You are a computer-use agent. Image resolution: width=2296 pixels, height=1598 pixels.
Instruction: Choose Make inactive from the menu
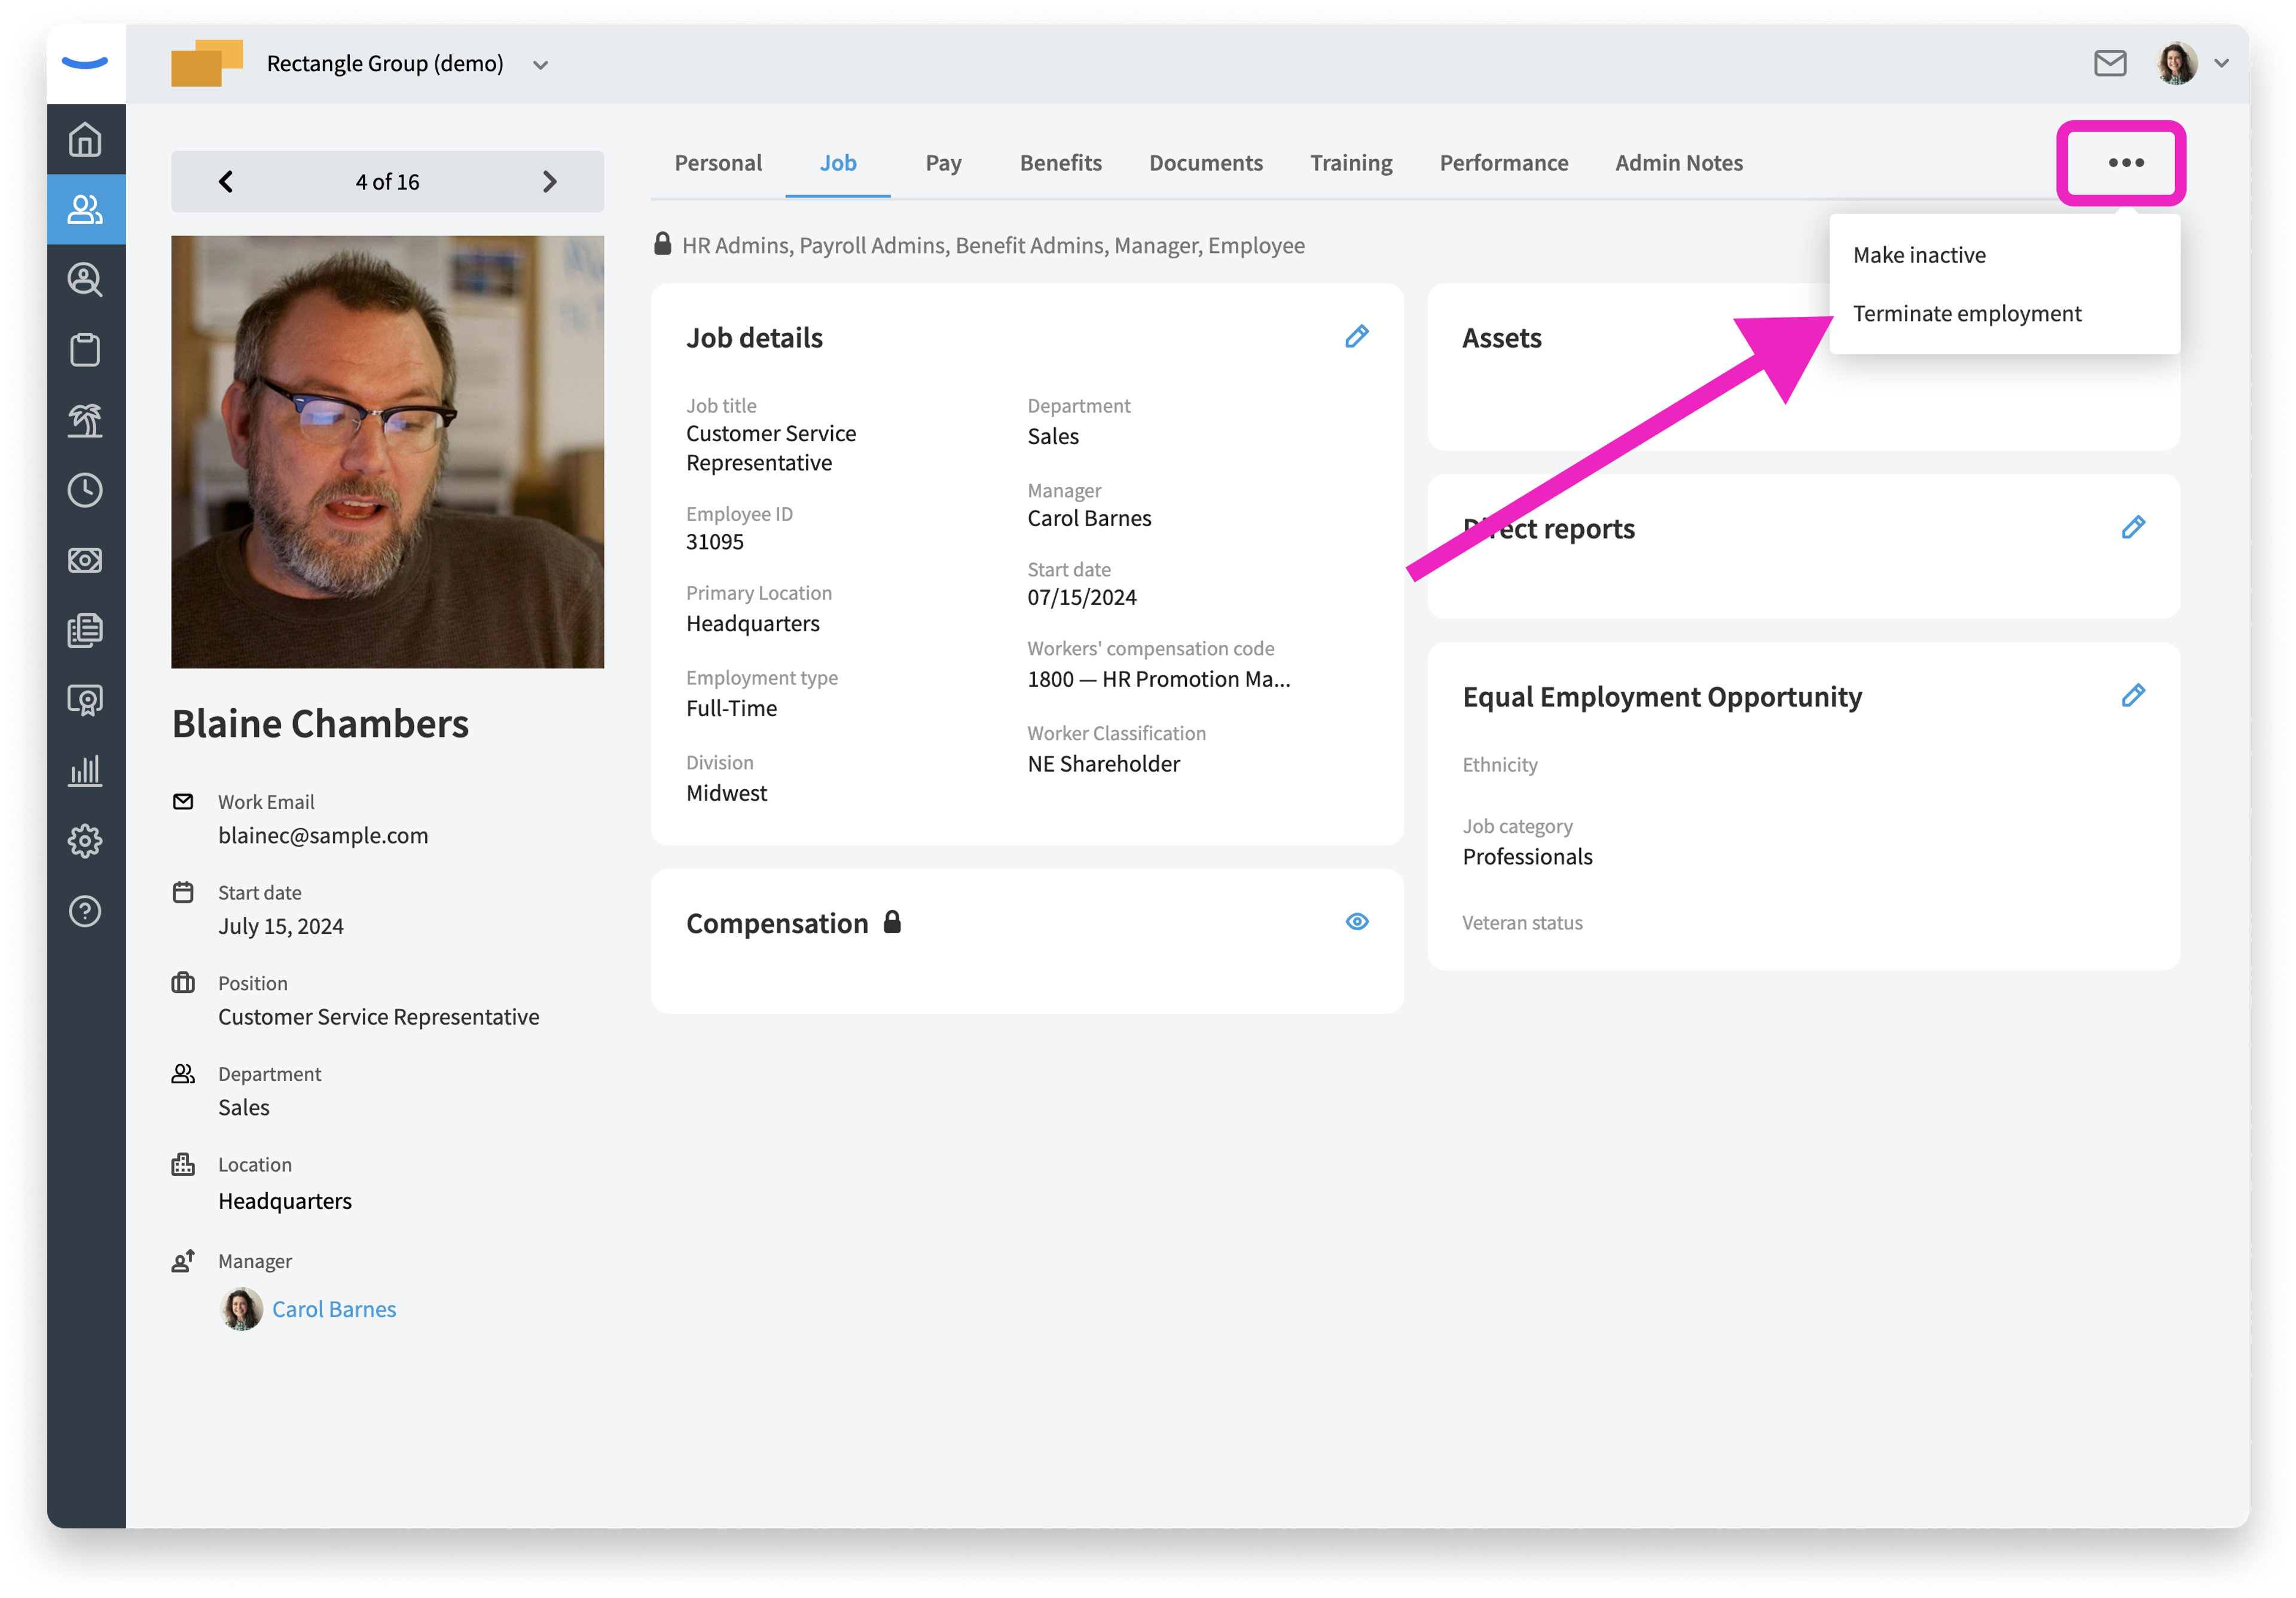tap(1919, 256)
